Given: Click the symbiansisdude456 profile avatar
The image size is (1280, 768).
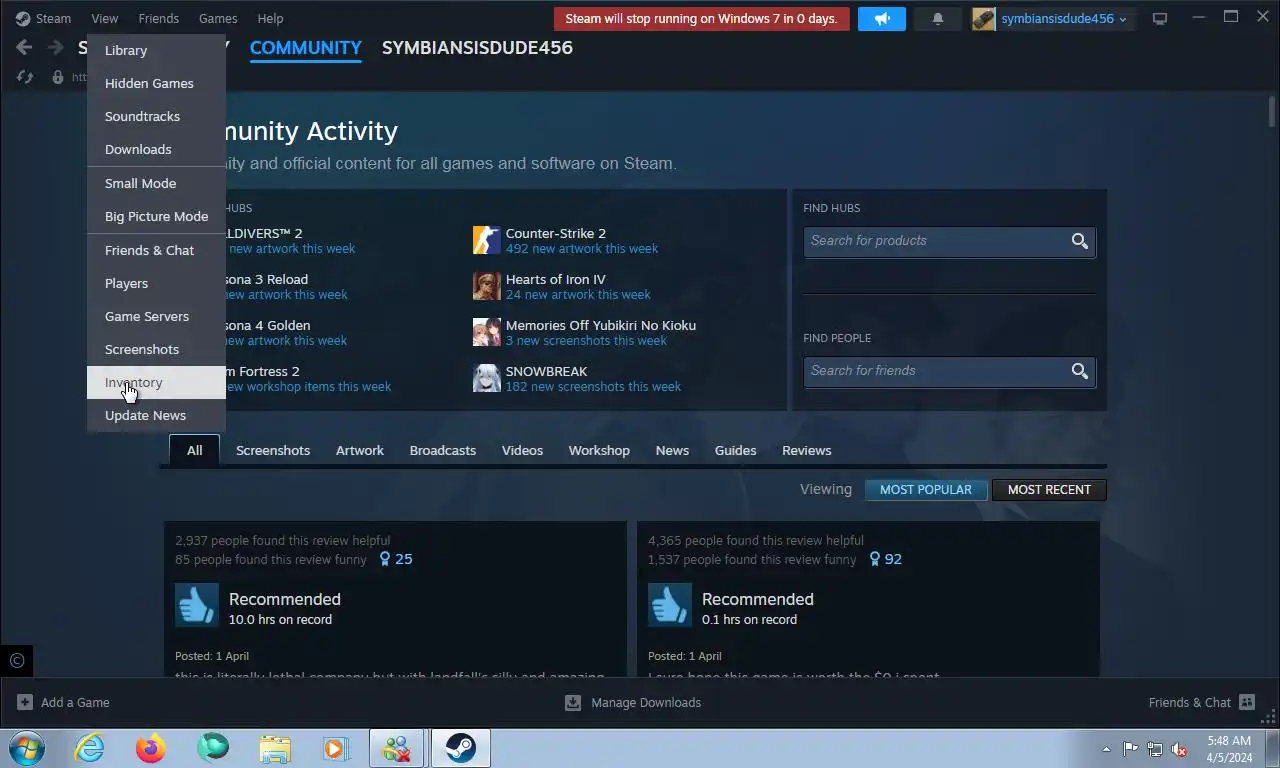Looking at the screenshot, I should tap(984, 18).
